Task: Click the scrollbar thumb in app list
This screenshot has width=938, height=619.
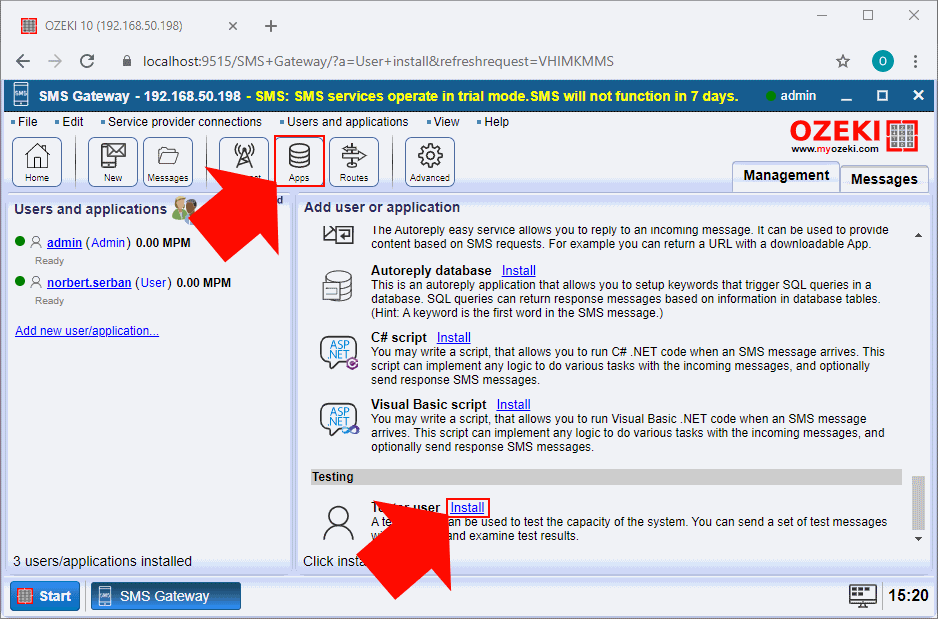Action: pyautogui.click(x=918, y=502)
